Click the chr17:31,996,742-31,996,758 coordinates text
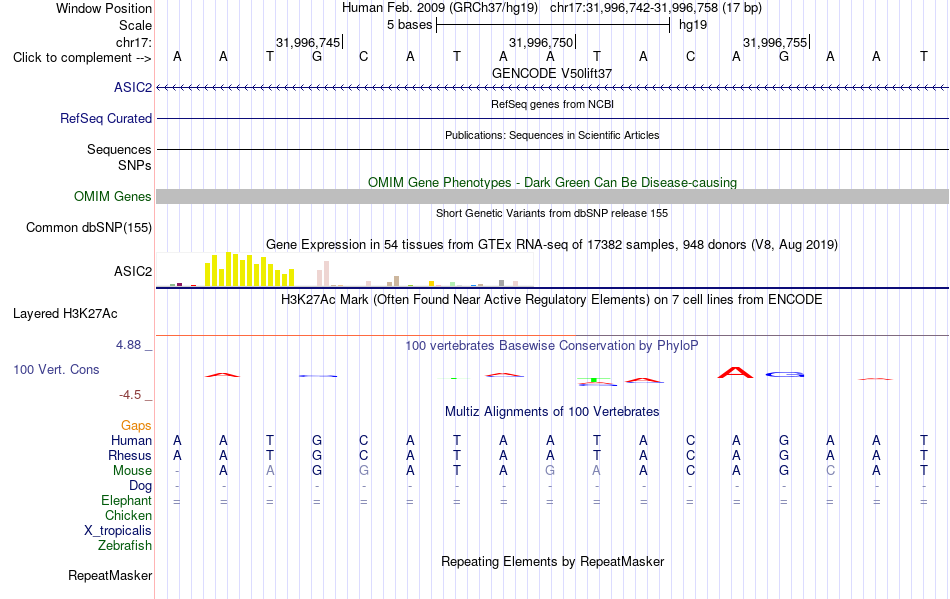This screenshot has width=950, height=599. [x=656, y=8]
